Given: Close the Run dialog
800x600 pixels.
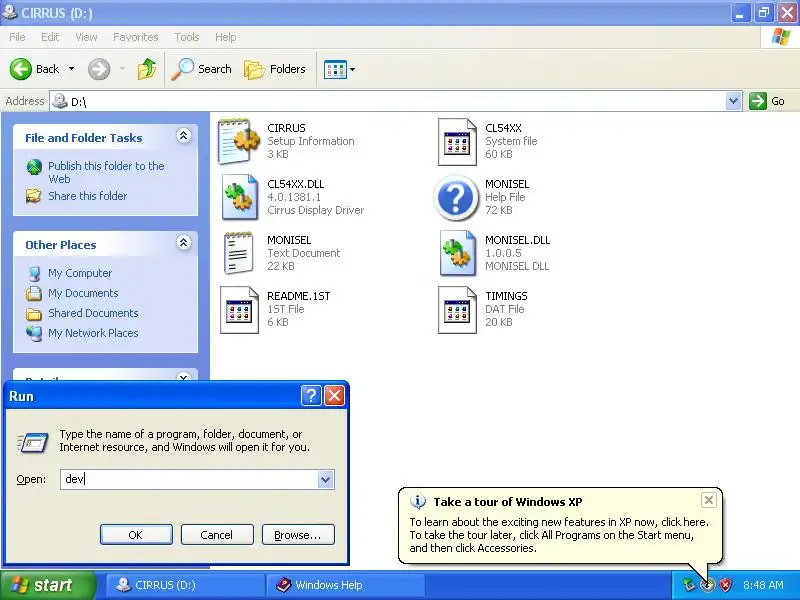Looking at the screenshot, I should [335, 395].
